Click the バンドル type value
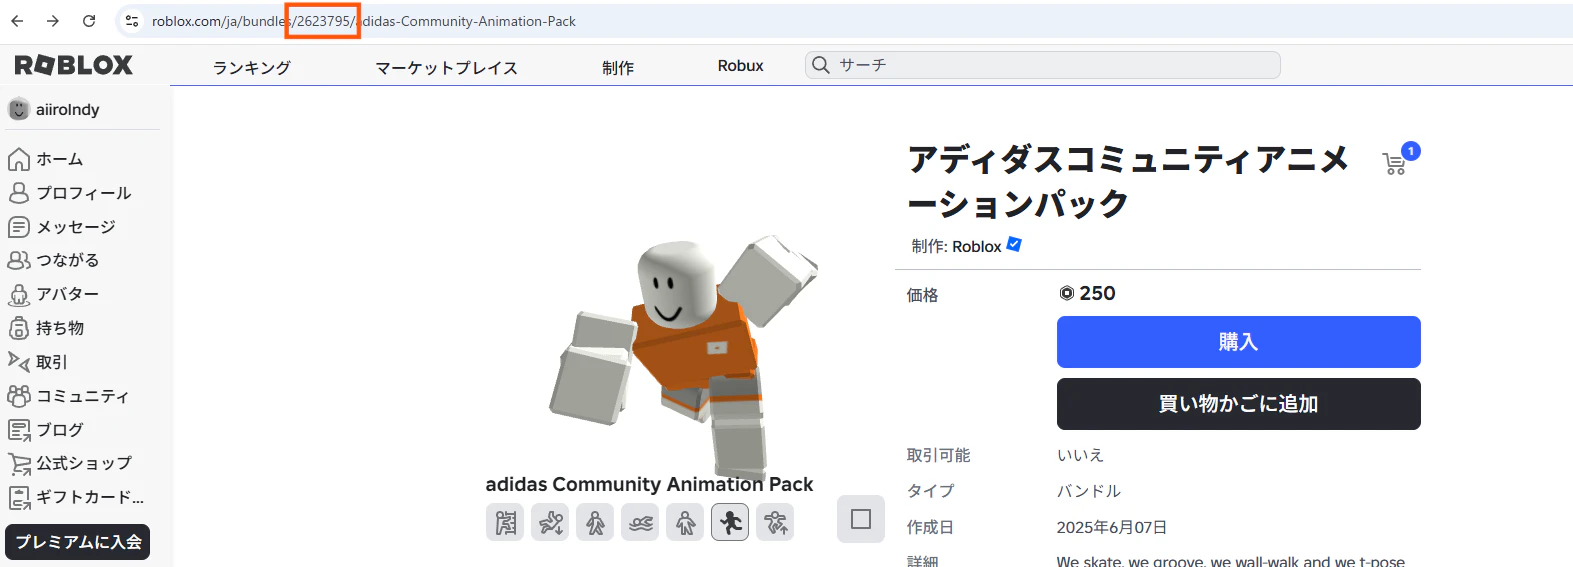 click(1089, 491)
